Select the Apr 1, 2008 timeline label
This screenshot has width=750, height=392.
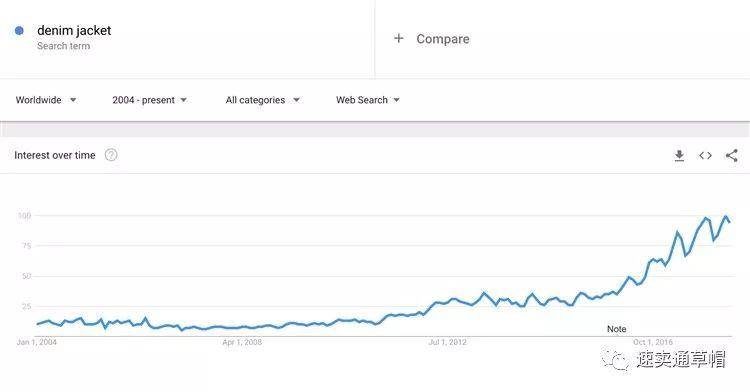[242, 342]
